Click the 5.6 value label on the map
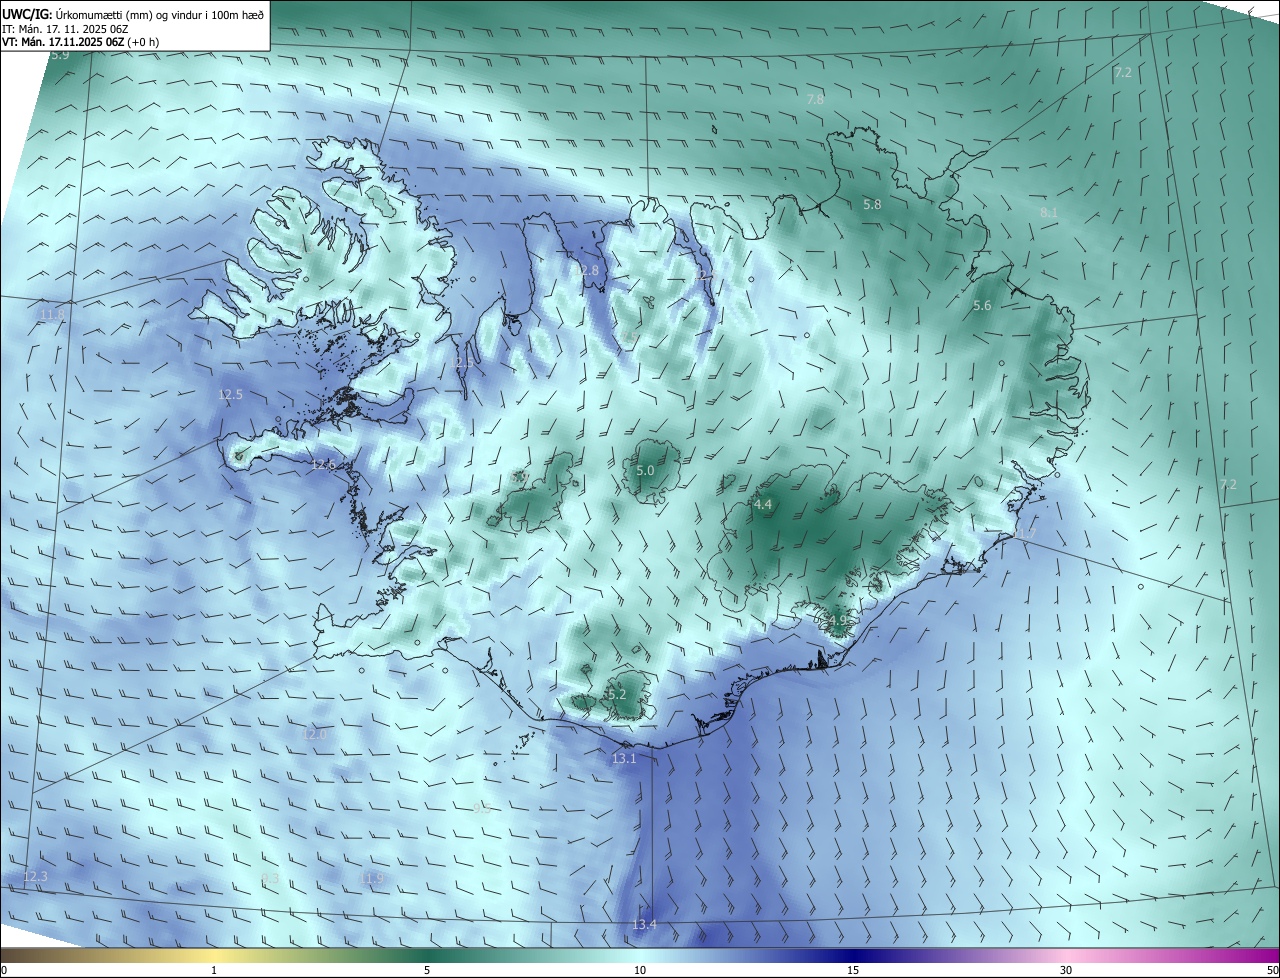The width and height of the screenshot is (1280, 978). 982,305
